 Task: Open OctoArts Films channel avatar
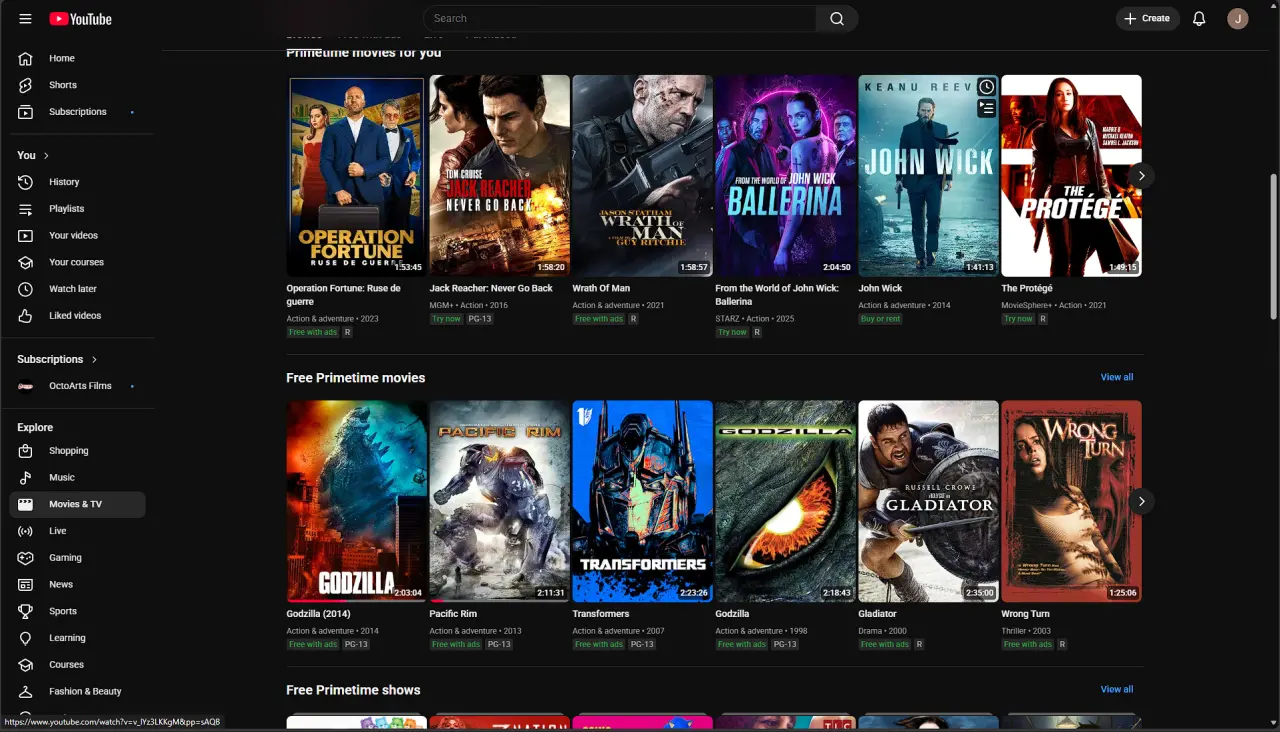tap(26, 386)
